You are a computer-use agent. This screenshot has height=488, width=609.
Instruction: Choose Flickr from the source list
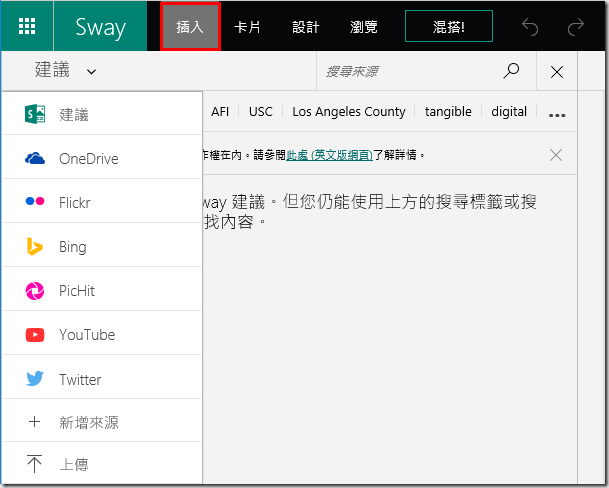click(102, 201)
